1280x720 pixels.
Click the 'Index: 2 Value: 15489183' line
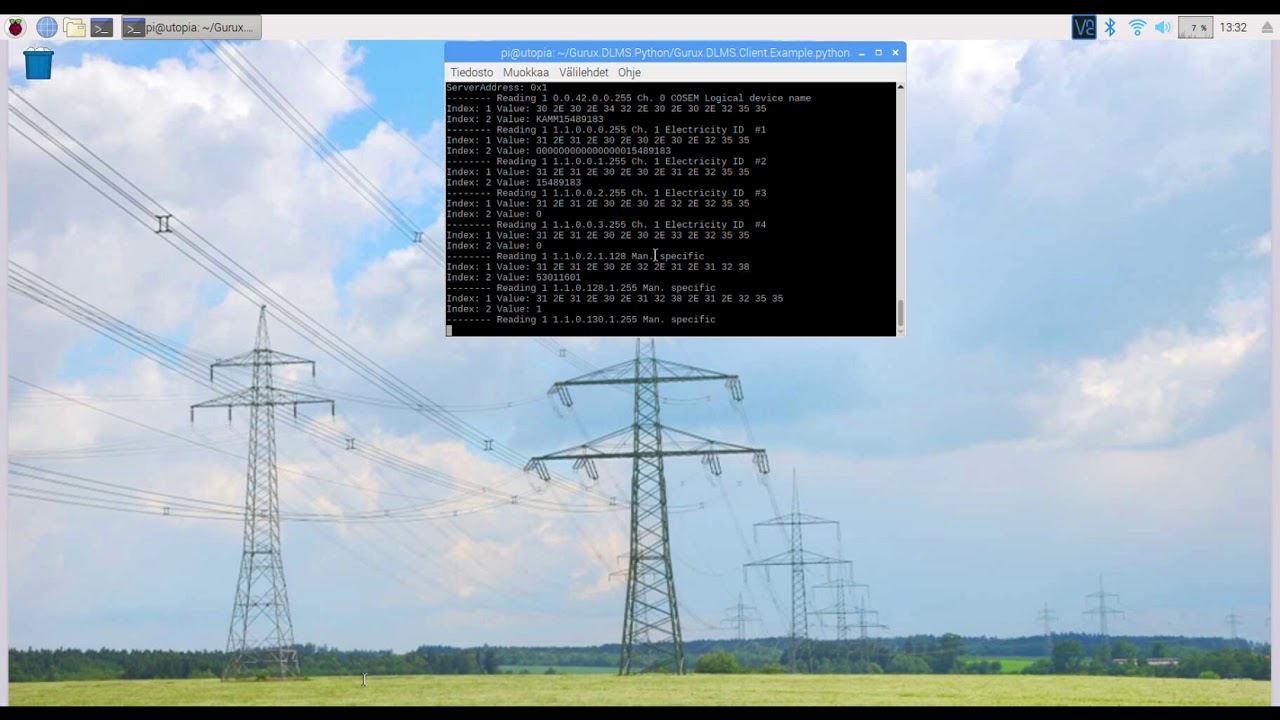tap(513, 182)
